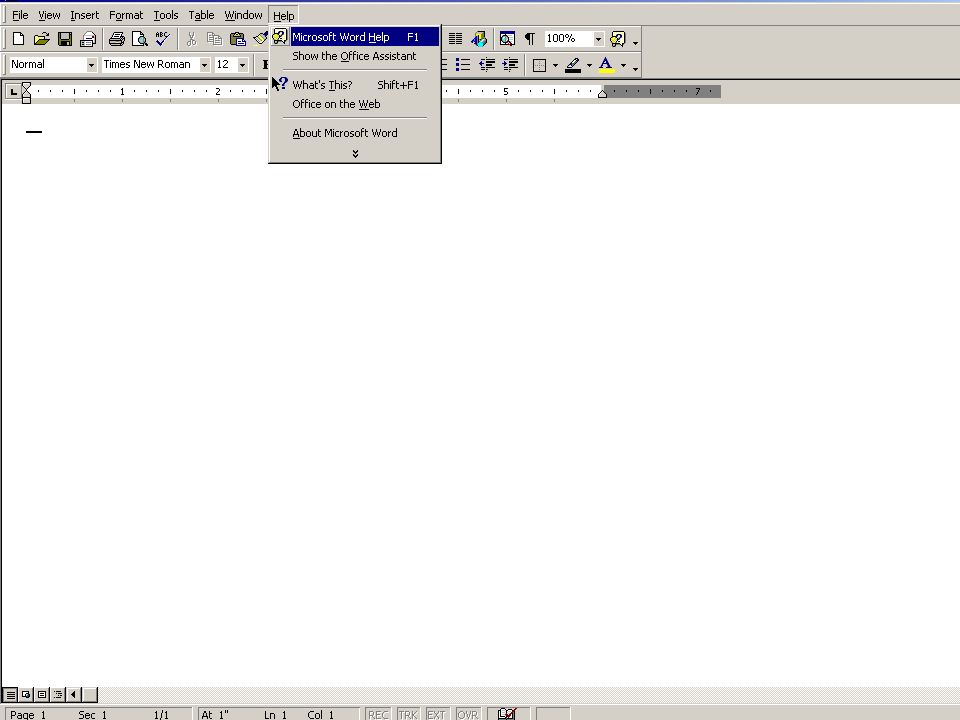
Task: Choose What's This? menu entry
Action: coord(355,84)
